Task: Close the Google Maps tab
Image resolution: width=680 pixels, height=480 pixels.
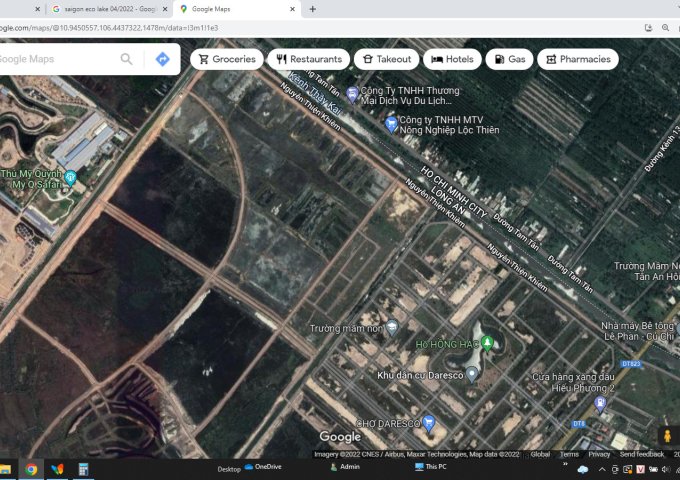Action: 292,9
